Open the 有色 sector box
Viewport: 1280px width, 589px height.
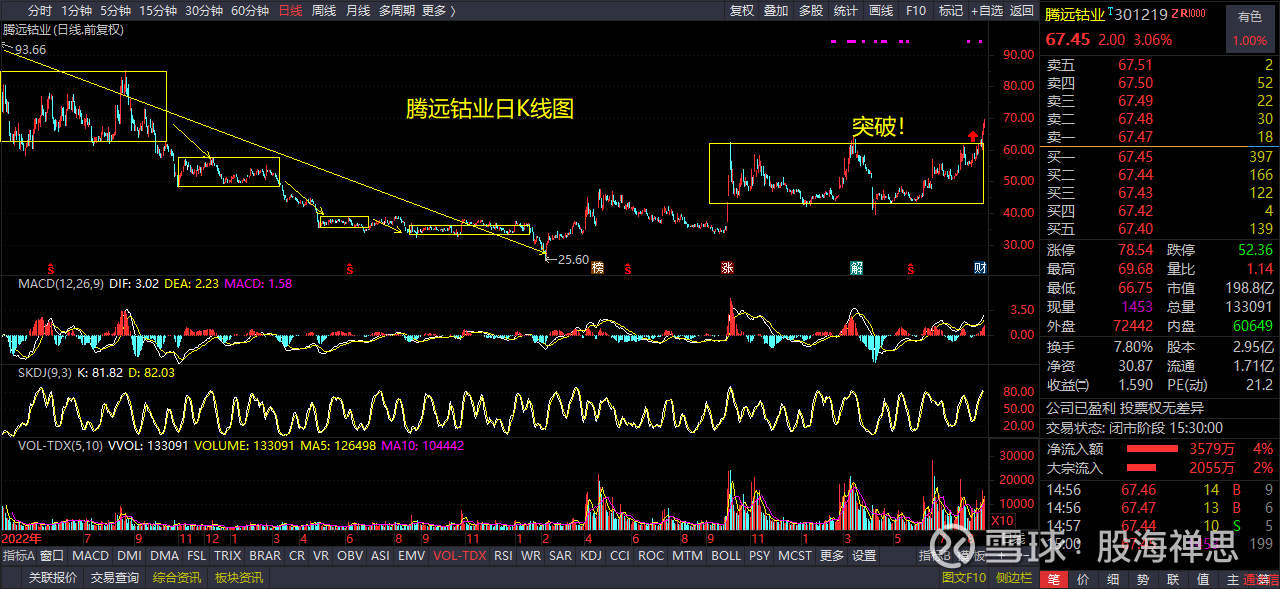tap(1250, 28)
